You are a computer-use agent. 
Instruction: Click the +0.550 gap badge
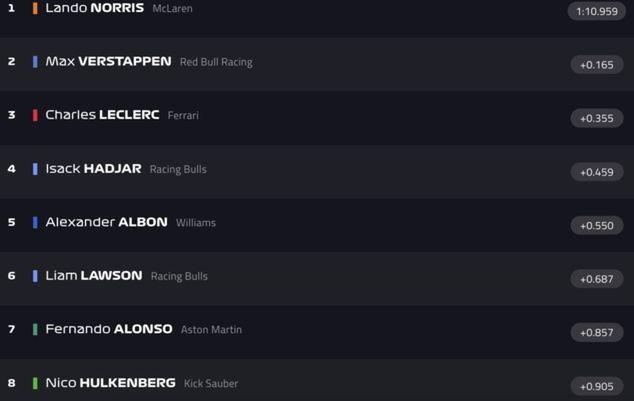(597, 226)
